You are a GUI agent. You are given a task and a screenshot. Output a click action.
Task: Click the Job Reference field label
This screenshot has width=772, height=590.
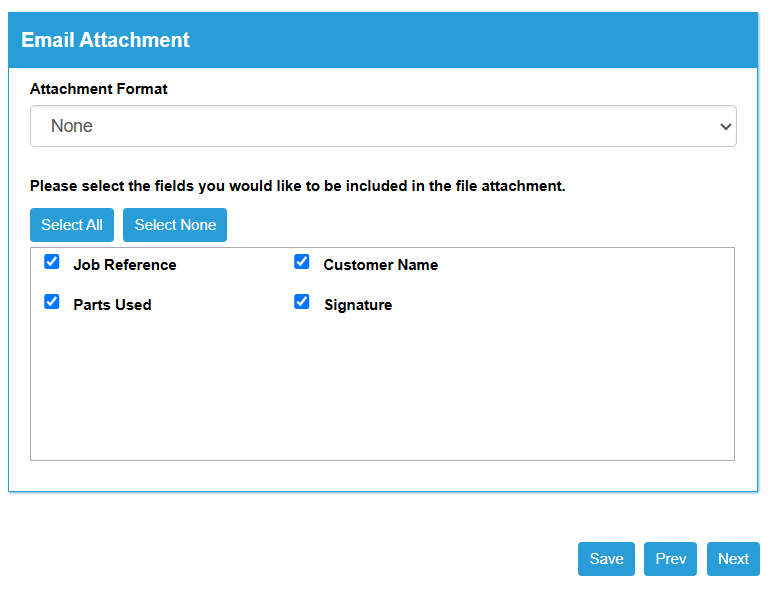[125, 265]
